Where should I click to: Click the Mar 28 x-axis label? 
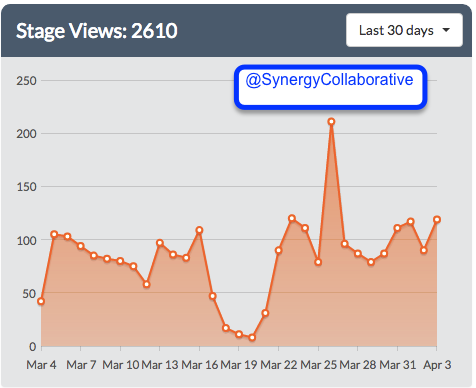(358, 365)
